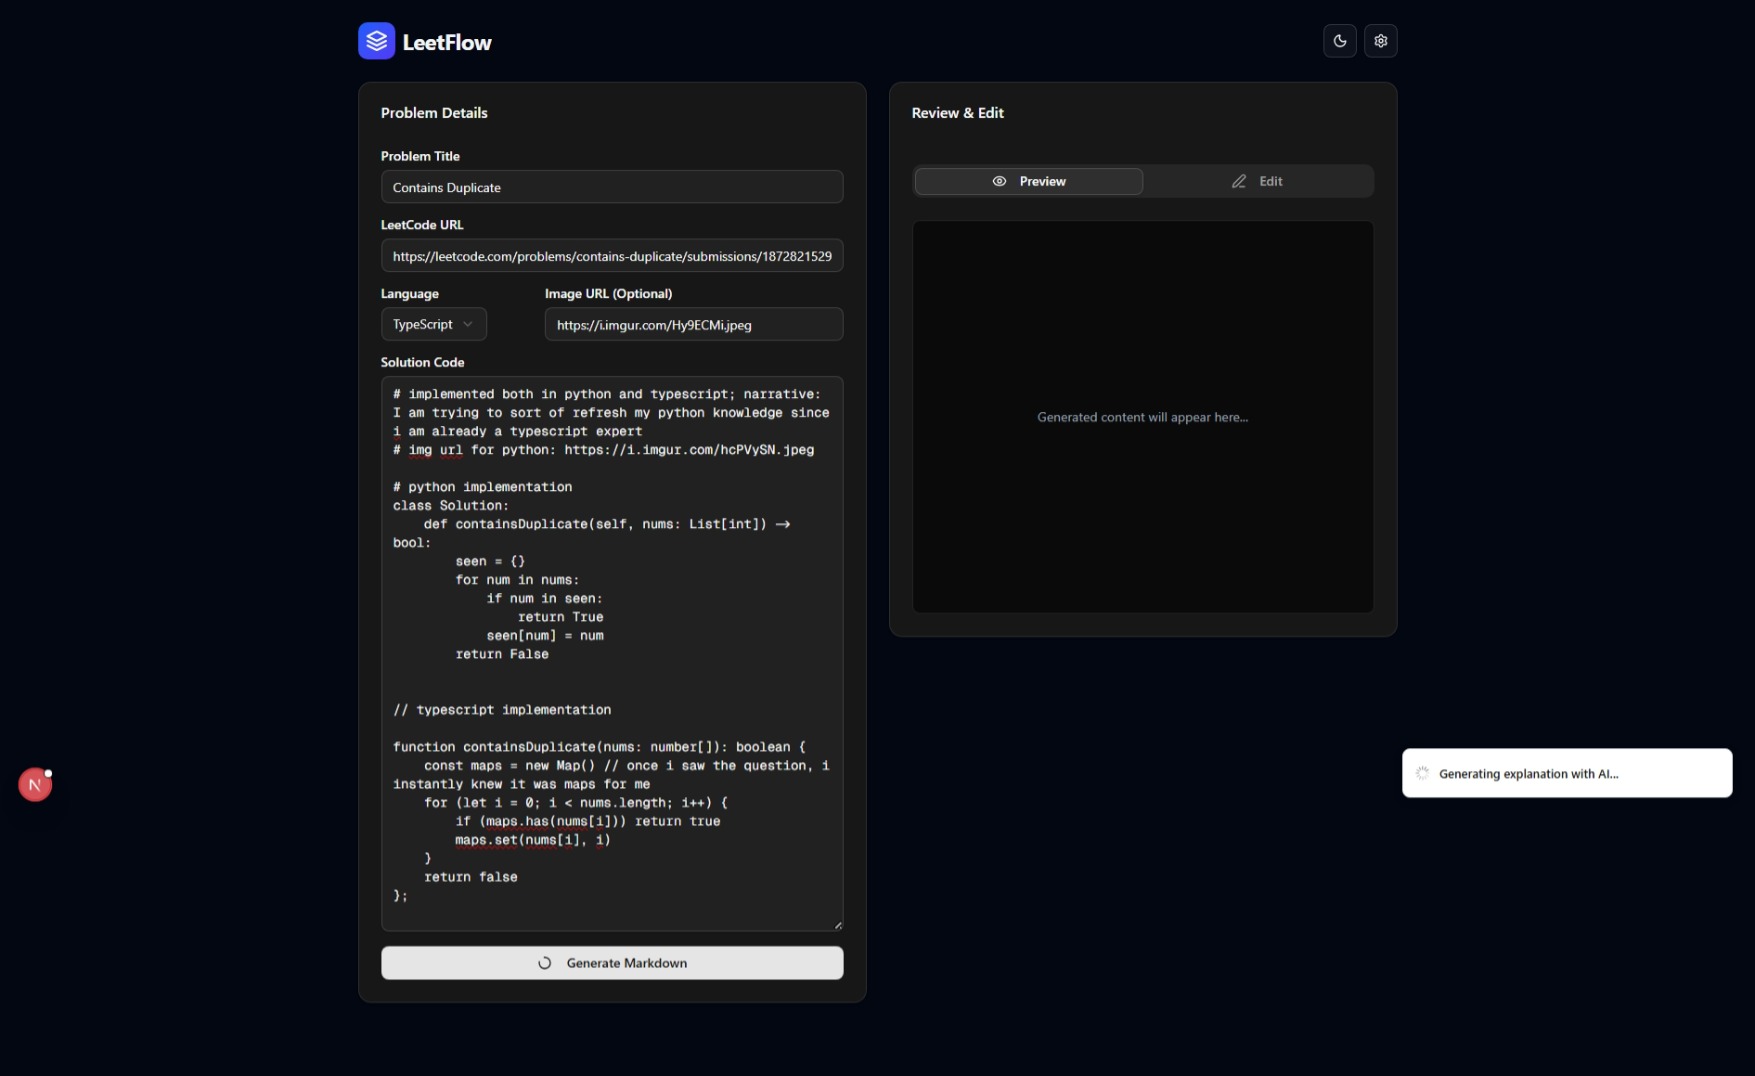1755x1076 pixels.
Task: Click the Solution Code textarea resize handle
Action: coord(837,925)
